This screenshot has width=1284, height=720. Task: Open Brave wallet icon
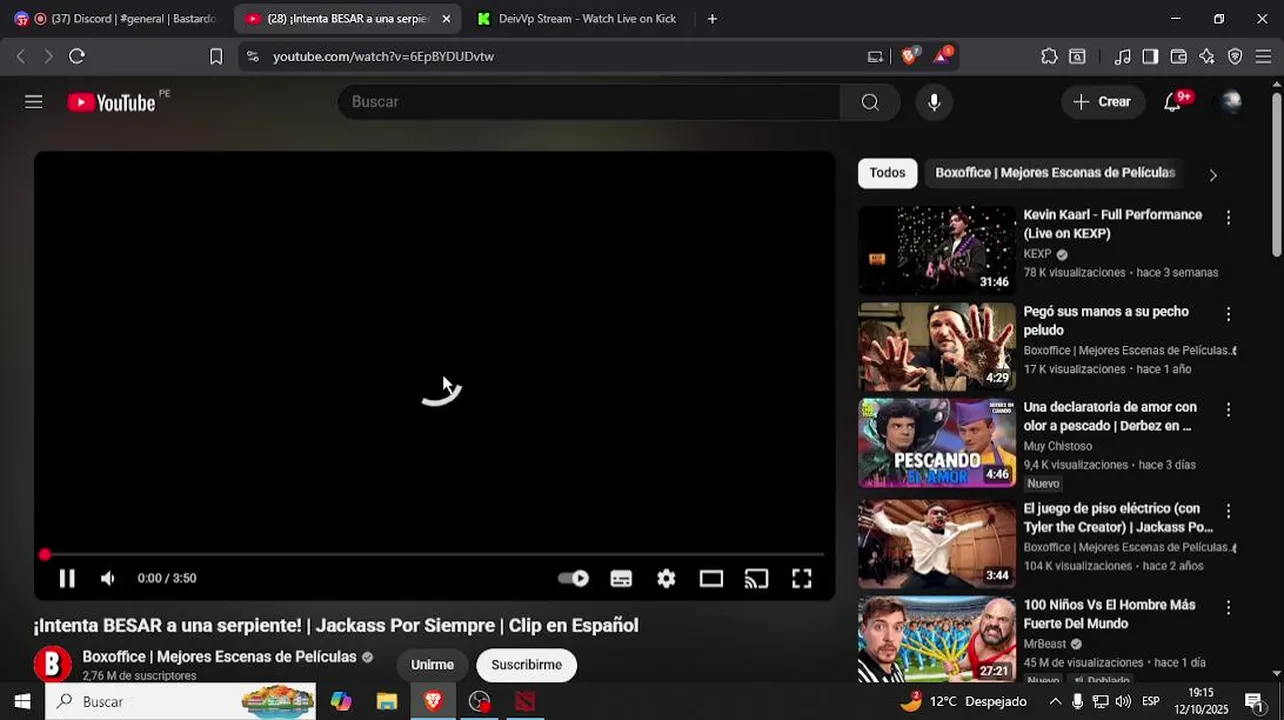click(1179, 56)
